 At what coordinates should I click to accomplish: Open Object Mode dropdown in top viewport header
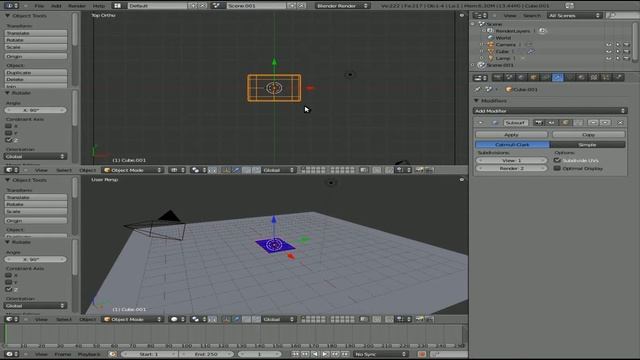133,170
